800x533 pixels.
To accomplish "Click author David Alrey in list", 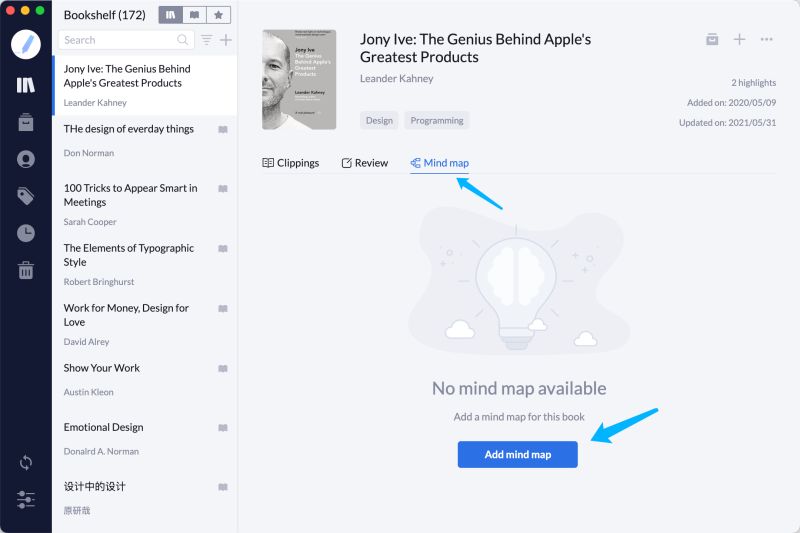I will coord(86,342).
